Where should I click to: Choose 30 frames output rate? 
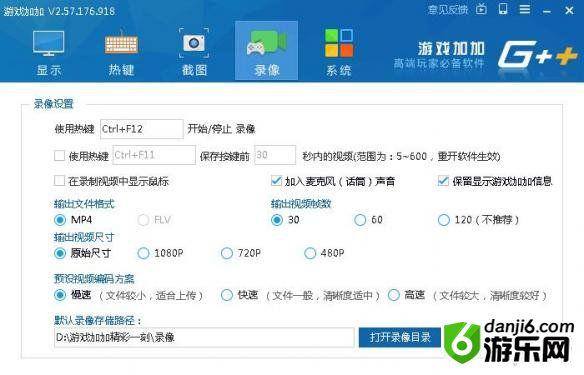point(277,220)
